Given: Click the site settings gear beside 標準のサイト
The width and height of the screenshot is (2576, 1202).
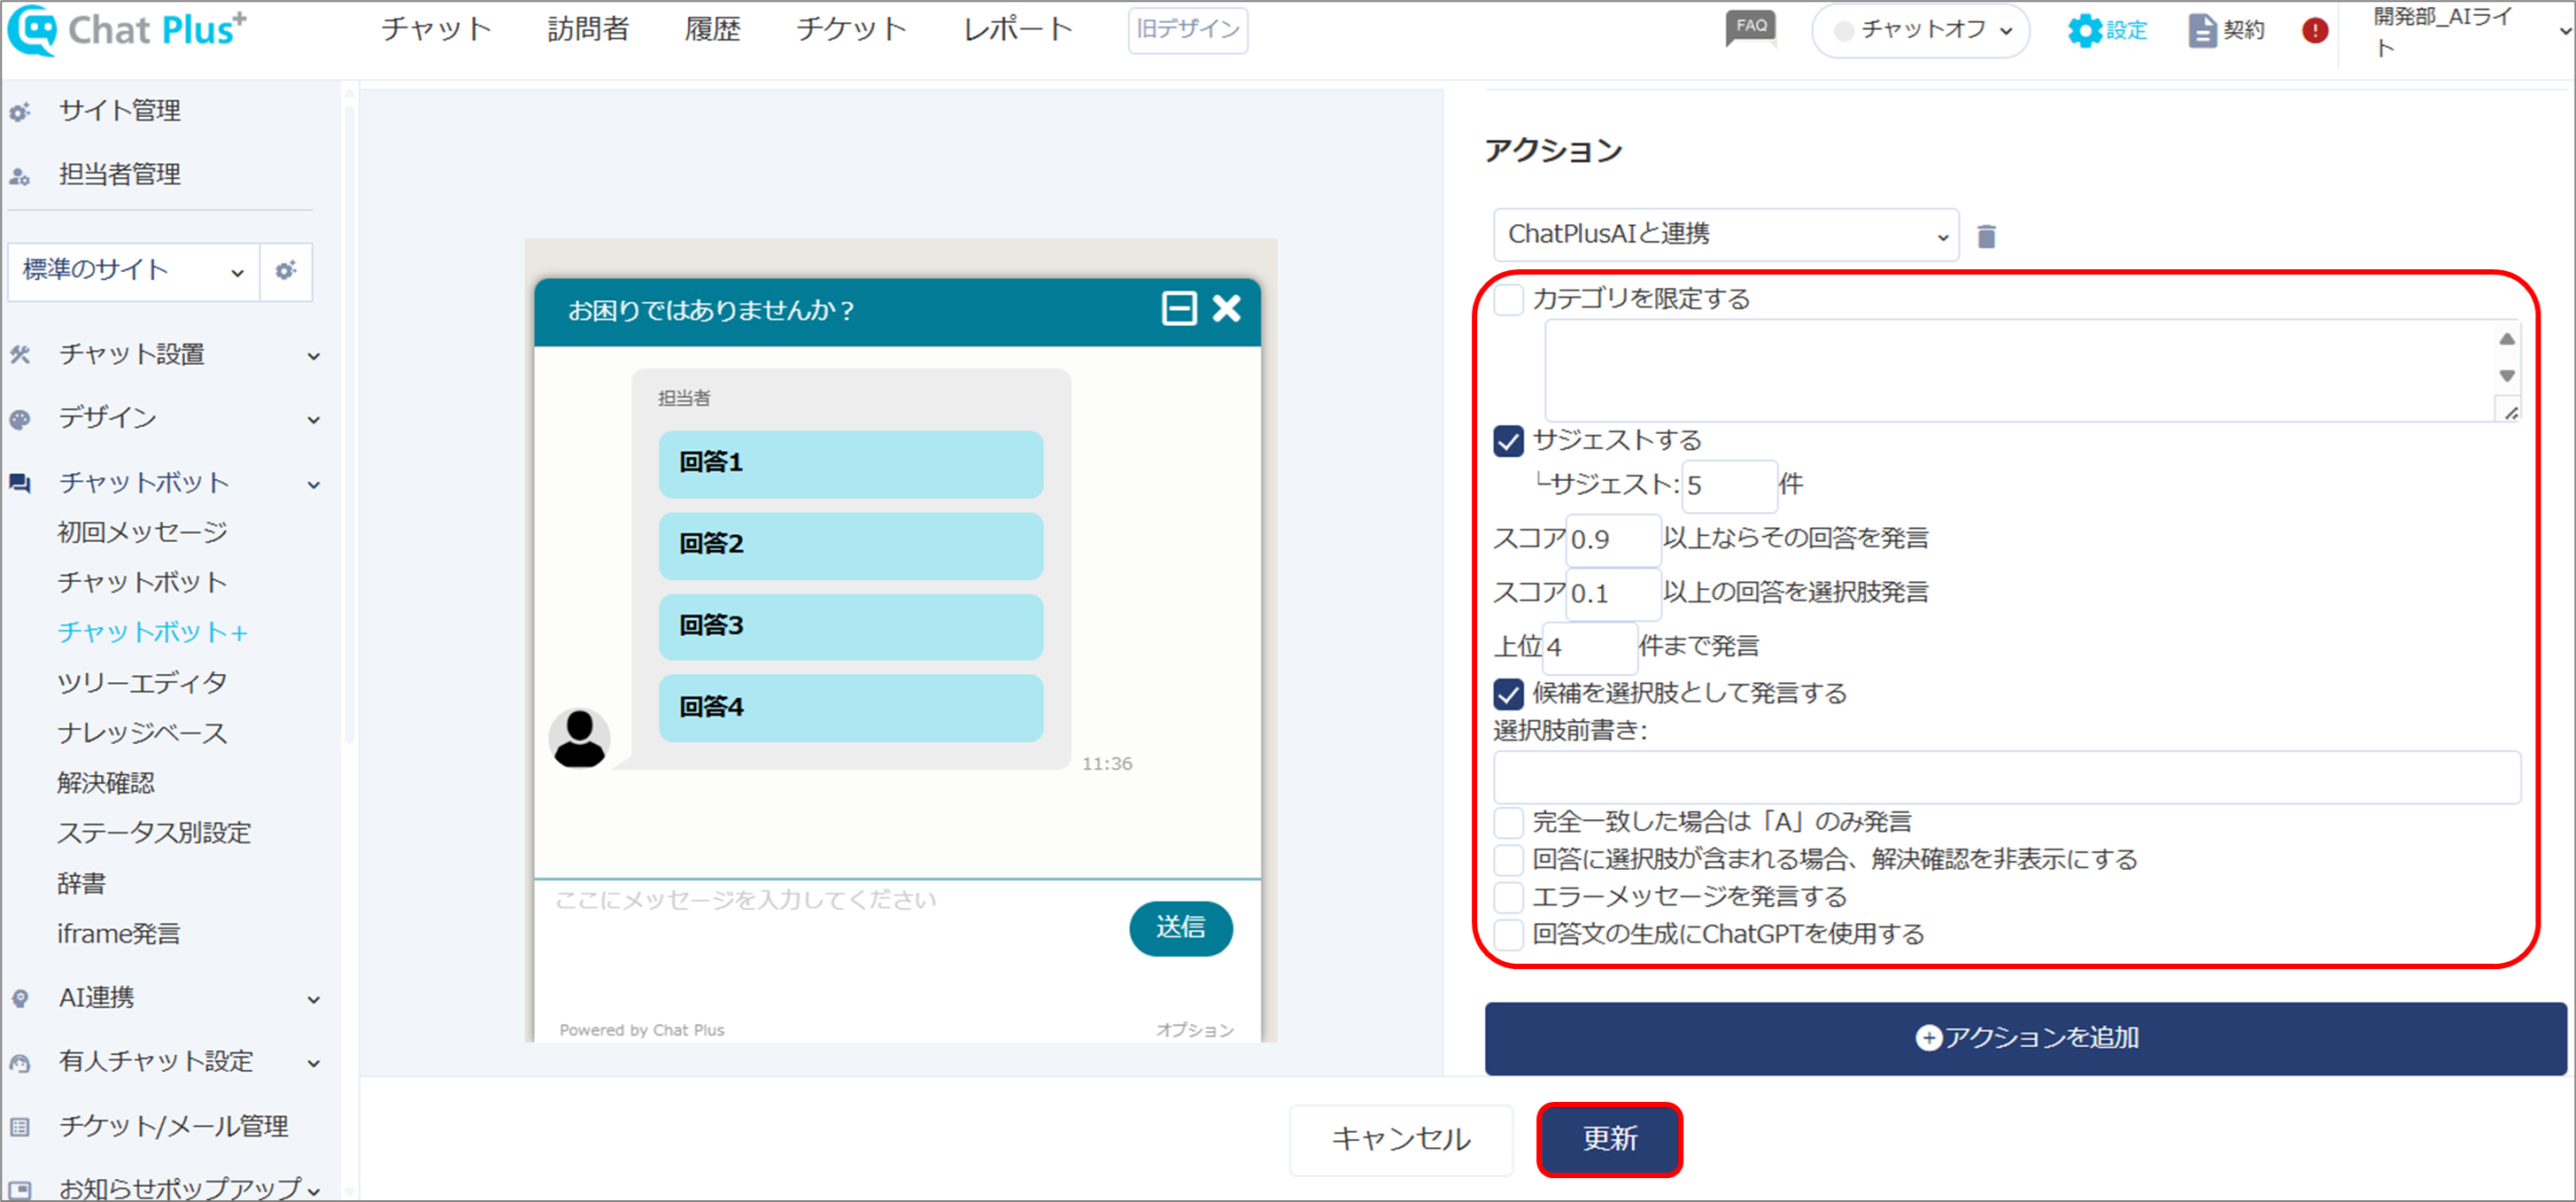Looking at the screenshot, I should 286,270.
